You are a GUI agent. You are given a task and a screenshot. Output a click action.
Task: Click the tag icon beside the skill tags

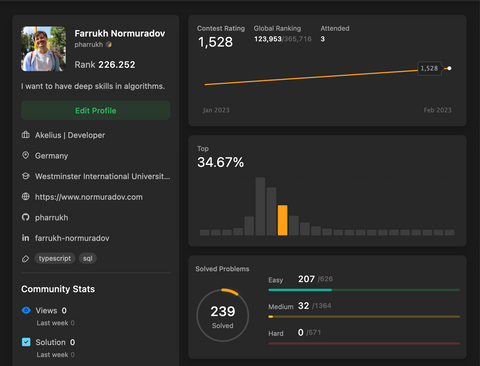tap(26, 259)
